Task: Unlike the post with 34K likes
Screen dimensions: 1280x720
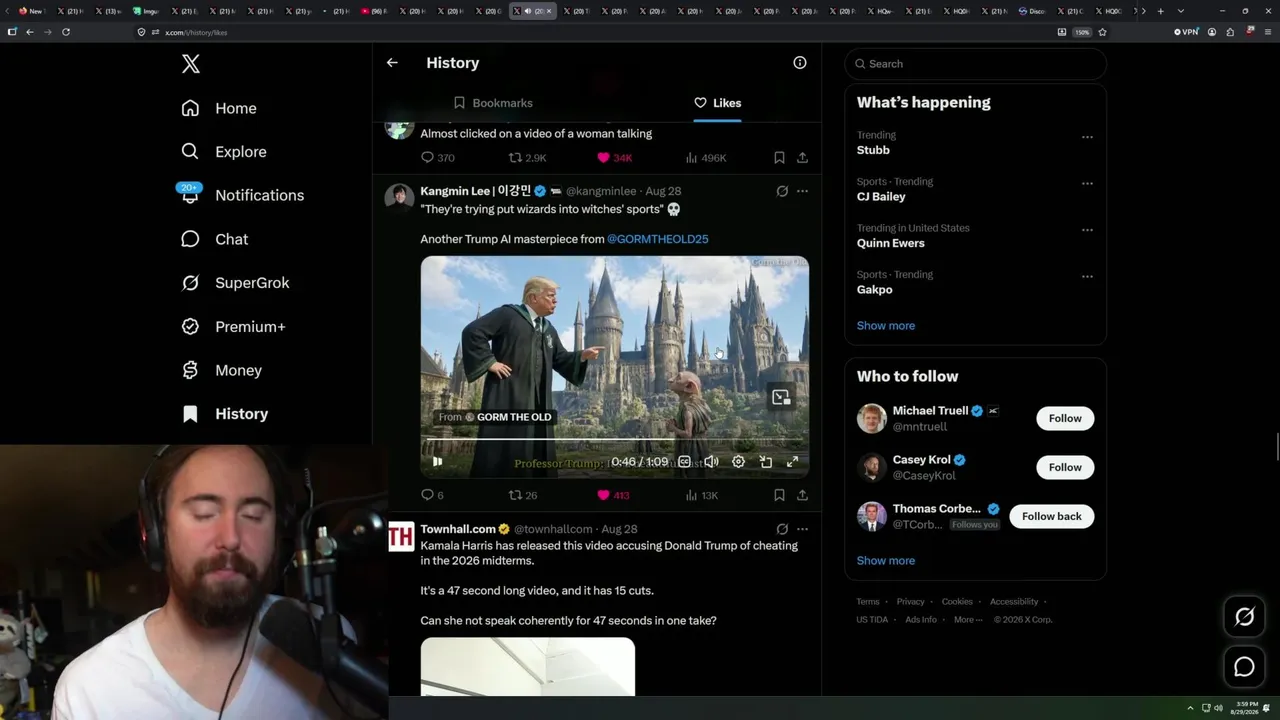Action: coord(615,158)
